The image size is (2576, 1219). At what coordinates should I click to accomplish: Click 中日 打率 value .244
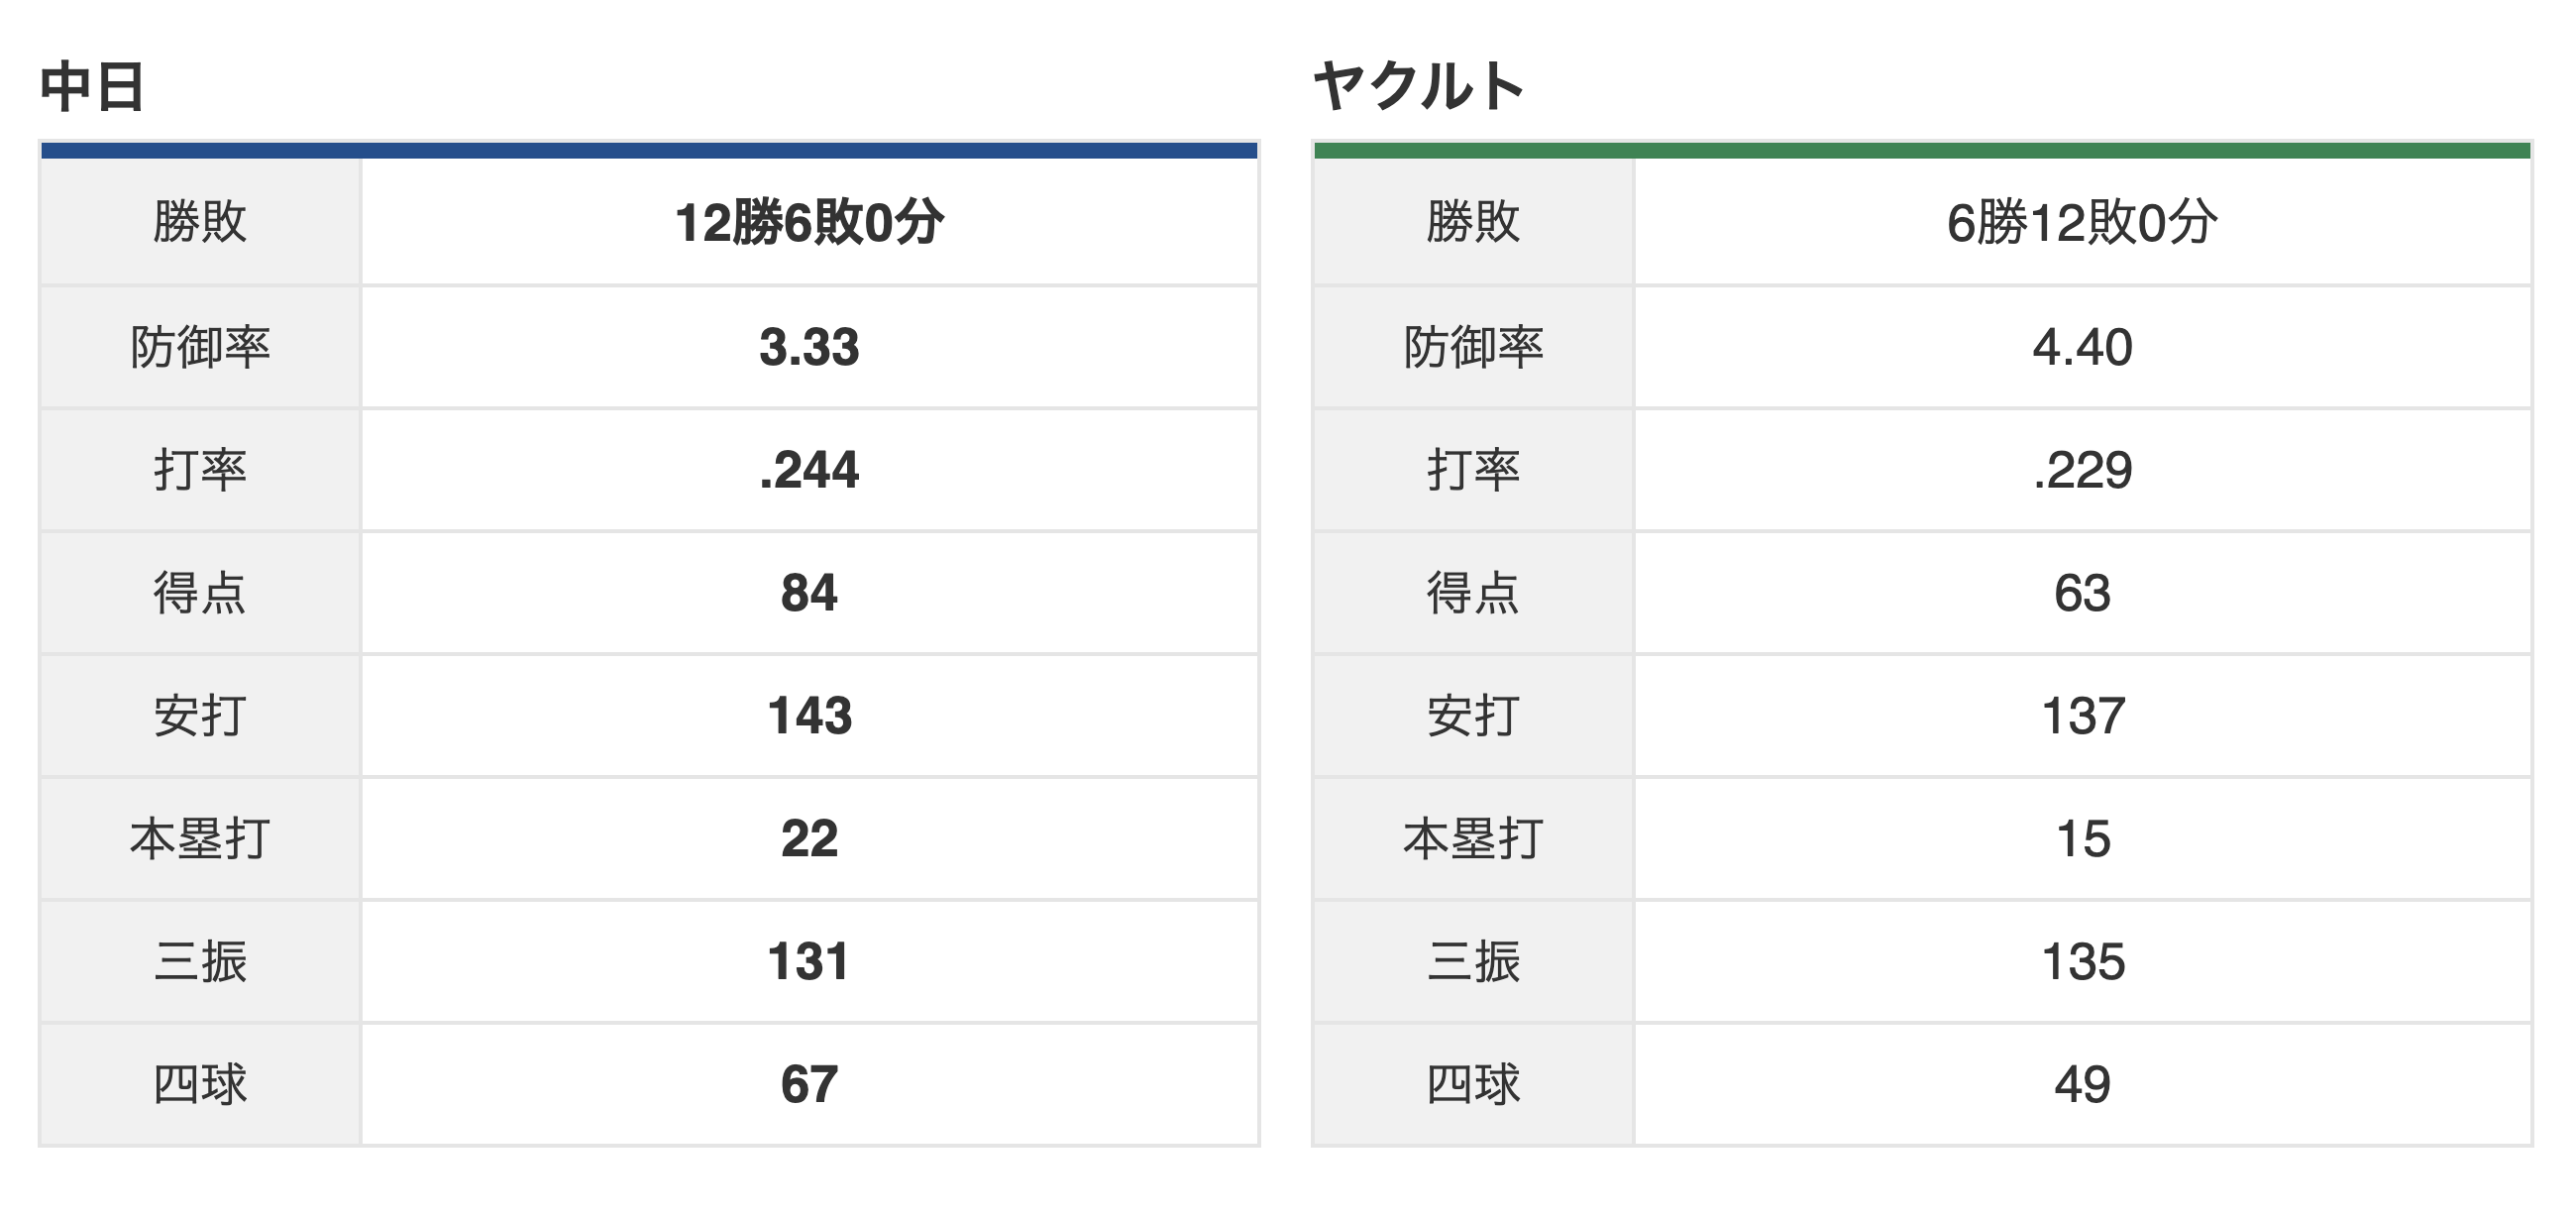(809, 470)
